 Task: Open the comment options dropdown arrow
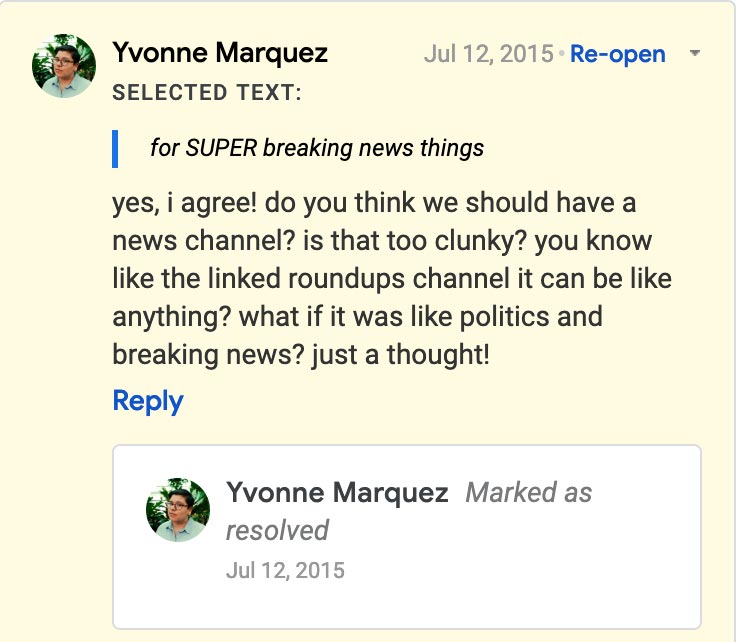(695, 53)
